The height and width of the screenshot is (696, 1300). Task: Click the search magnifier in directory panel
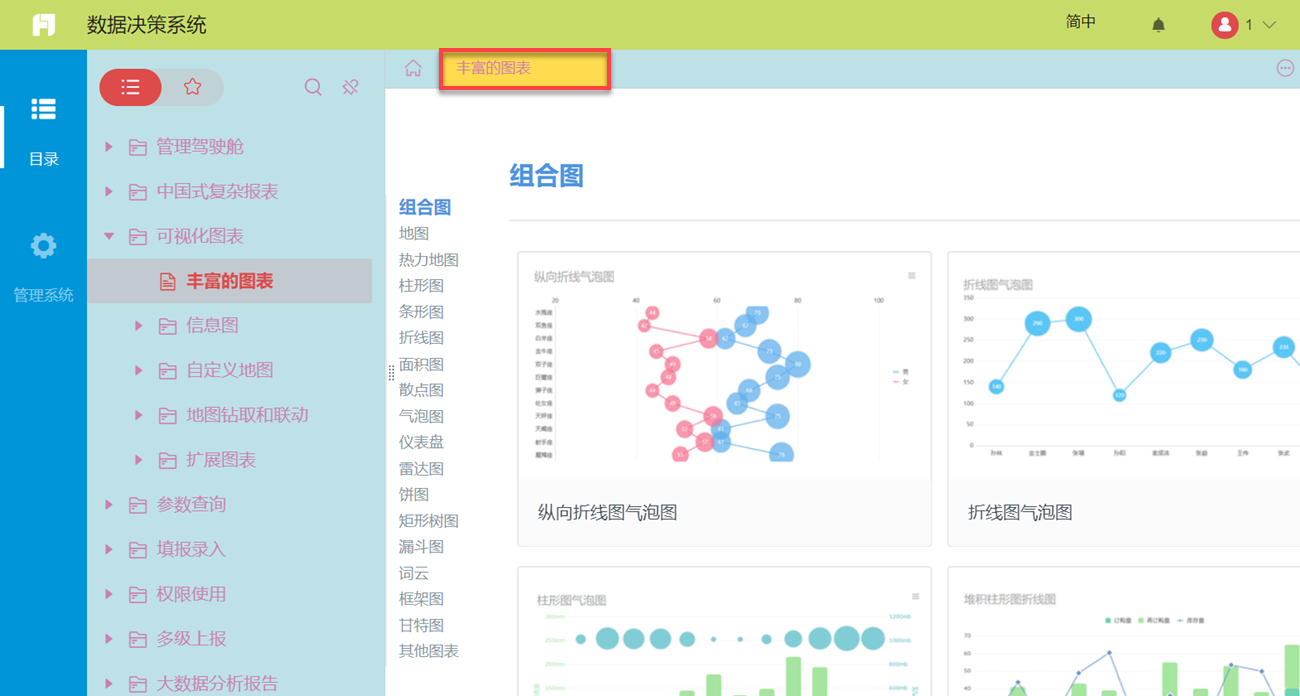313,87
